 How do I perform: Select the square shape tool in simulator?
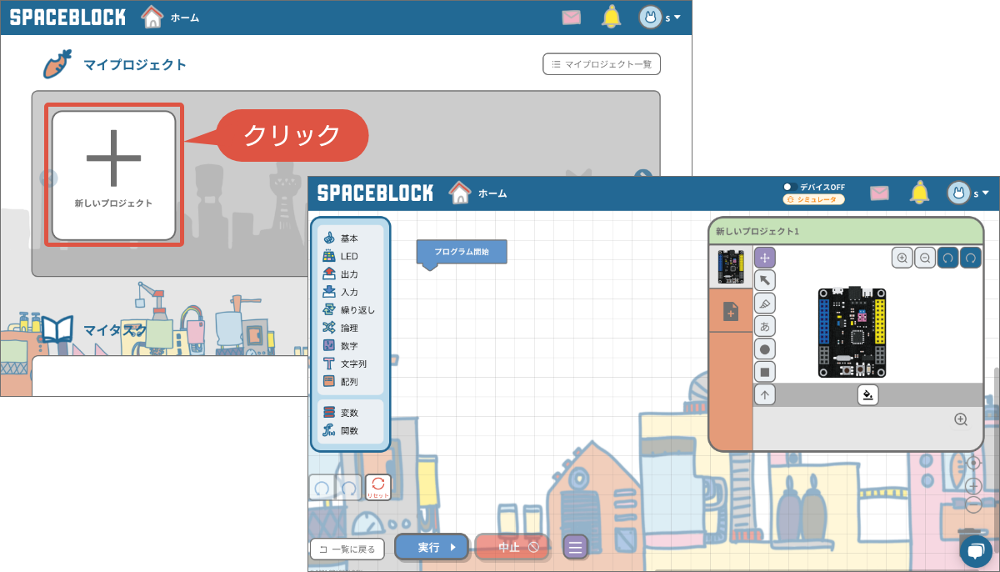tap(765, 372)
